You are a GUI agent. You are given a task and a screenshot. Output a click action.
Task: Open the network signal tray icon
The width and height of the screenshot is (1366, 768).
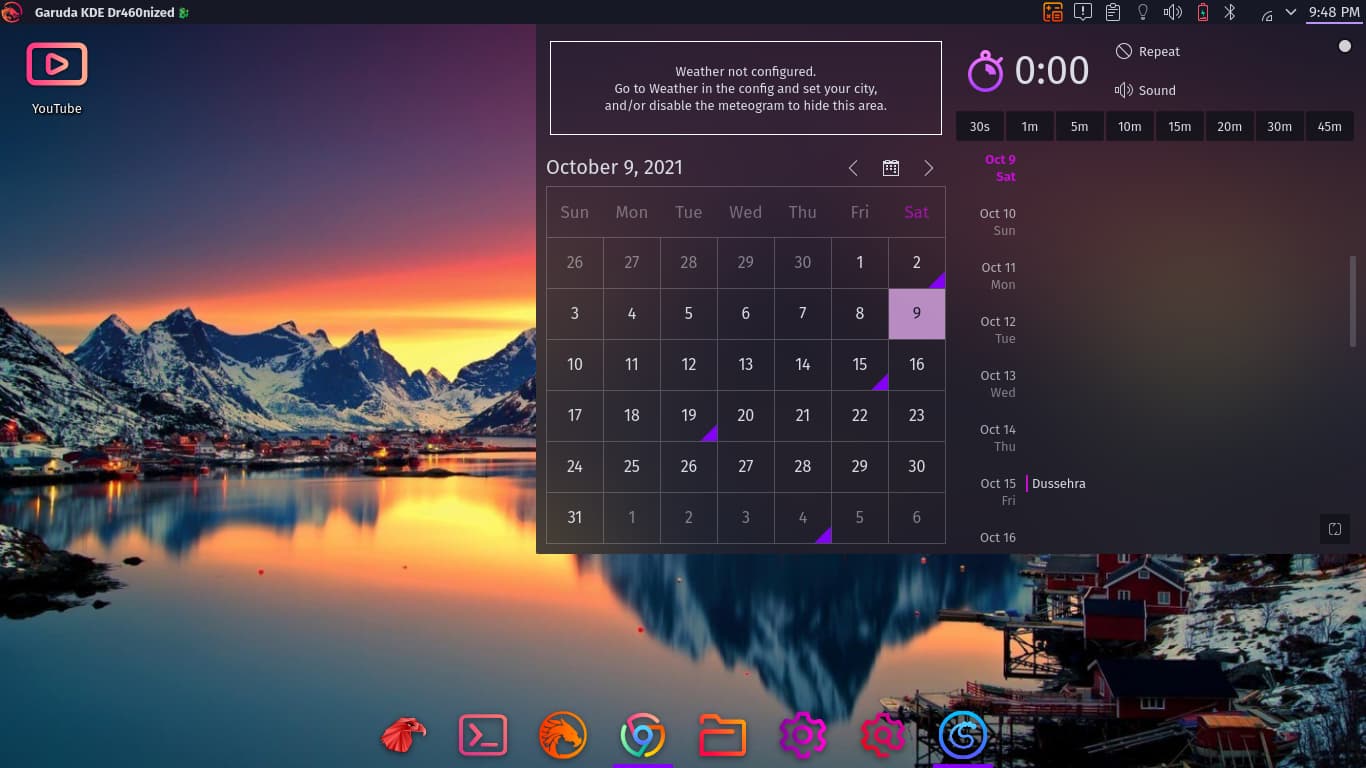[1266, 14]
